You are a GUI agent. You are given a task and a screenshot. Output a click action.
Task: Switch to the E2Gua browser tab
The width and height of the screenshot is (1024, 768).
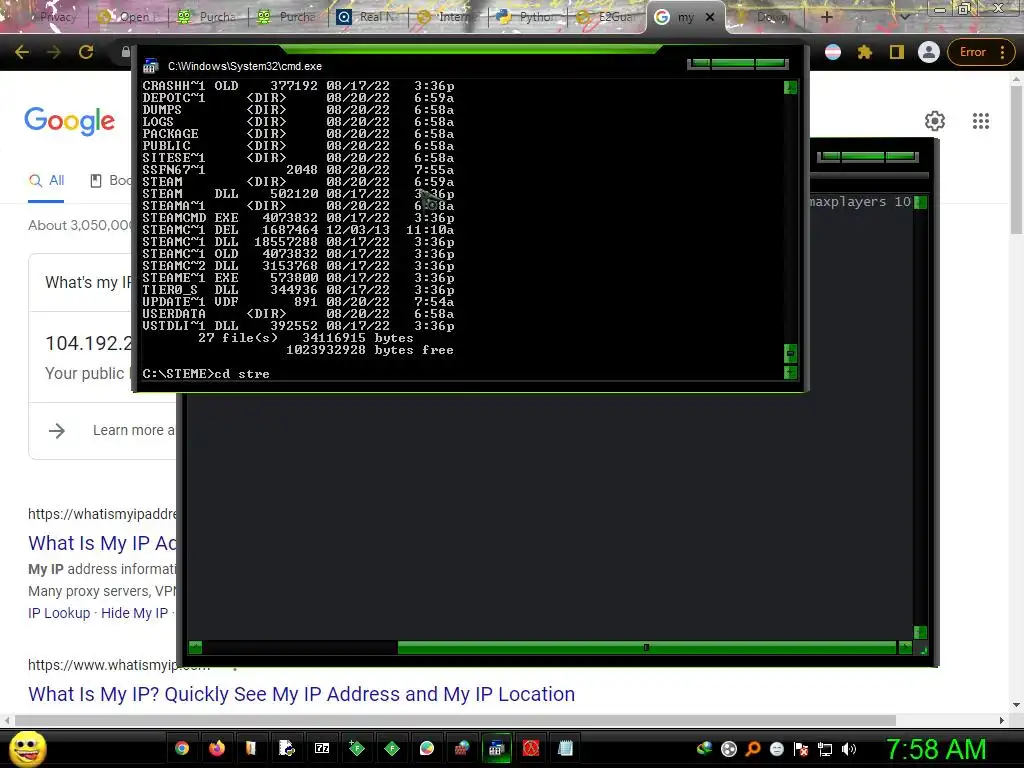(x=607, y=17)
